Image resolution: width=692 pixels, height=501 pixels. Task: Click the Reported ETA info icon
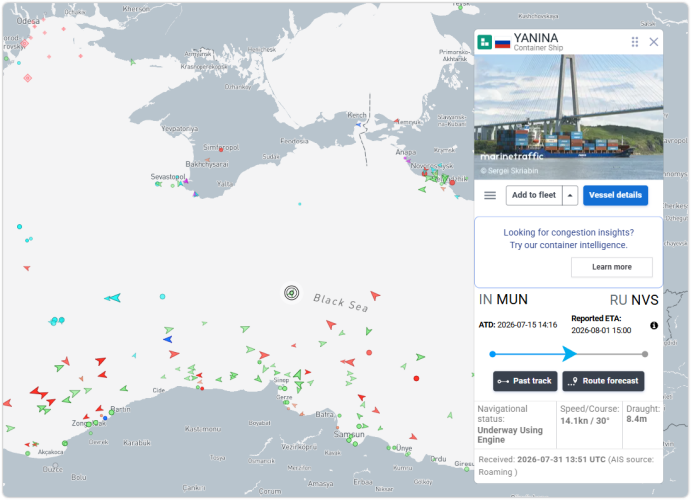tap(654, 326)
